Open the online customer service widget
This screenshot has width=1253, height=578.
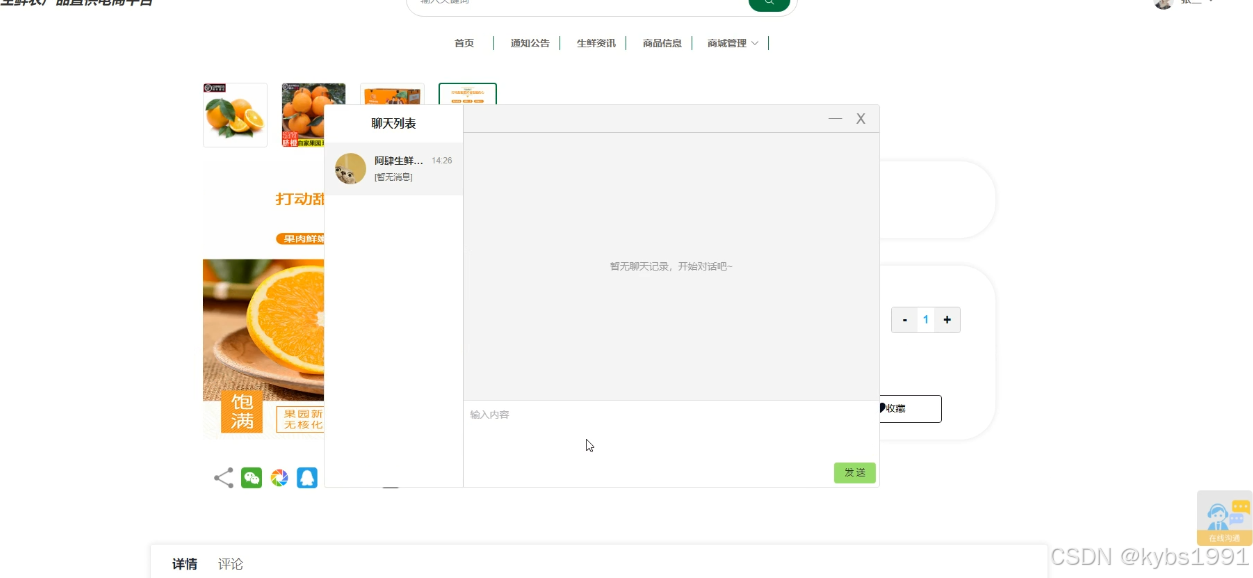point(1224,518)
